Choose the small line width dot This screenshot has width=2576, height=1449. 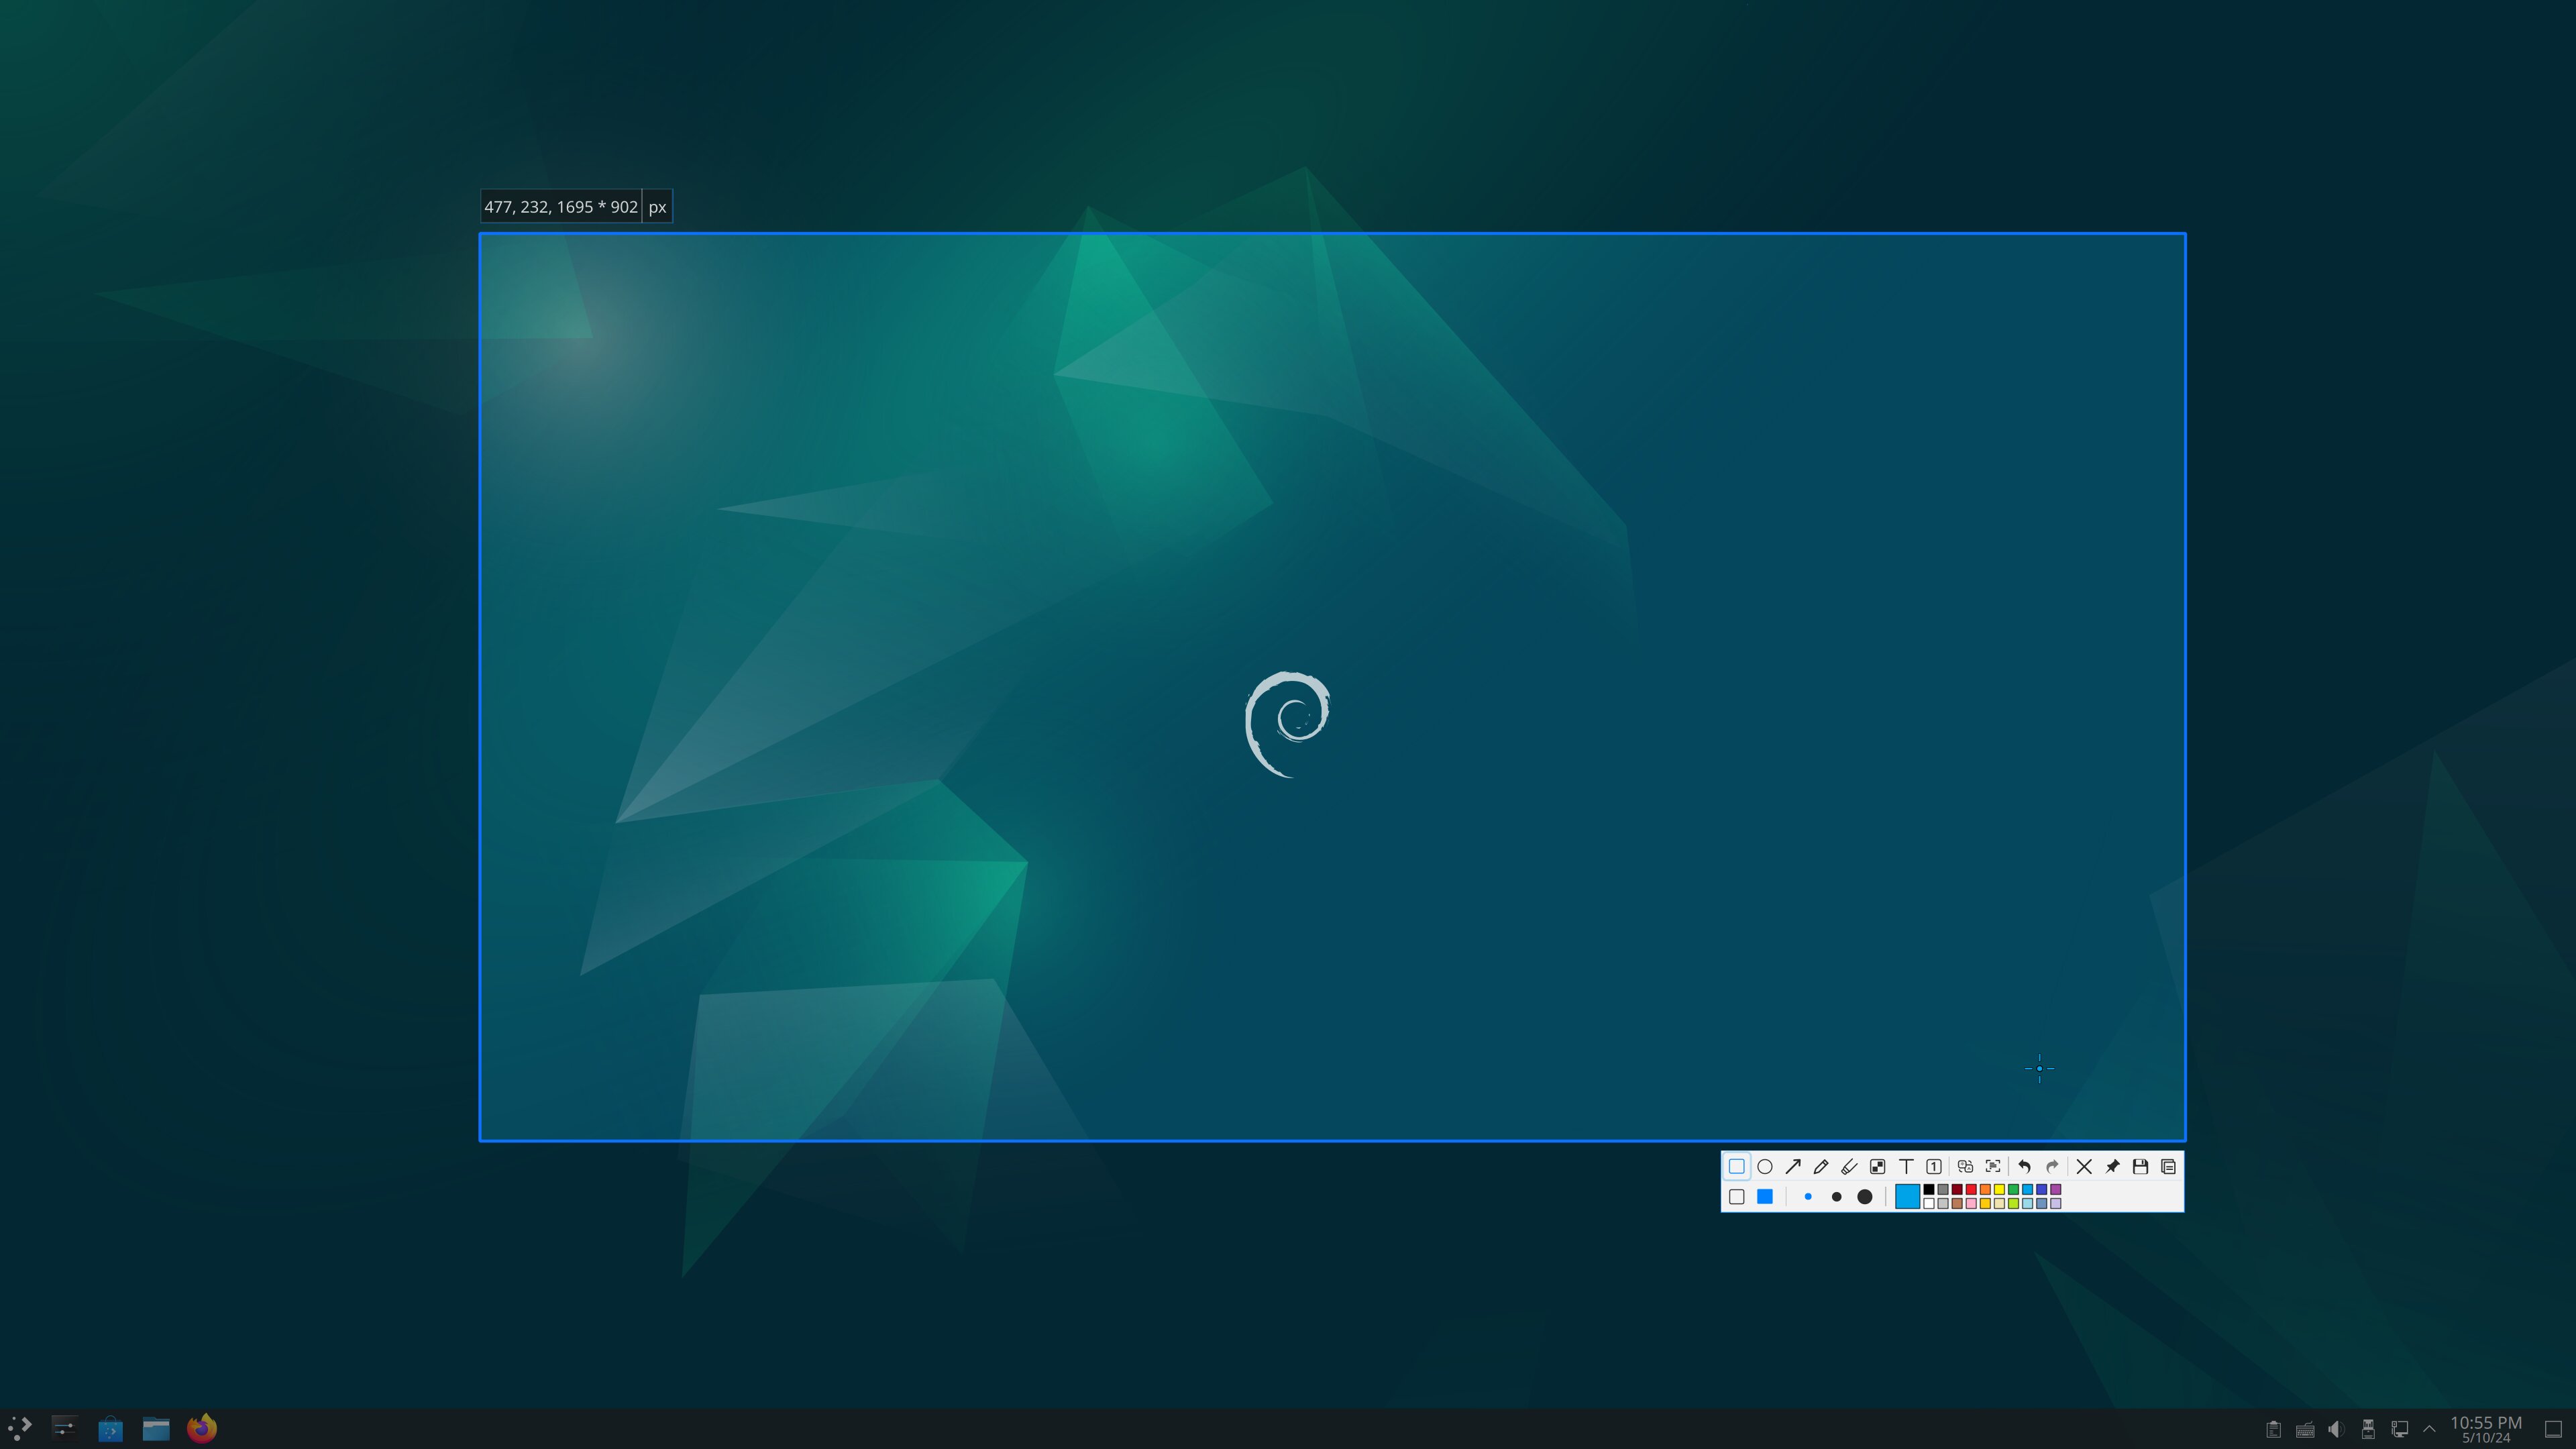pyautogui.click(x=1808, y=1197)
